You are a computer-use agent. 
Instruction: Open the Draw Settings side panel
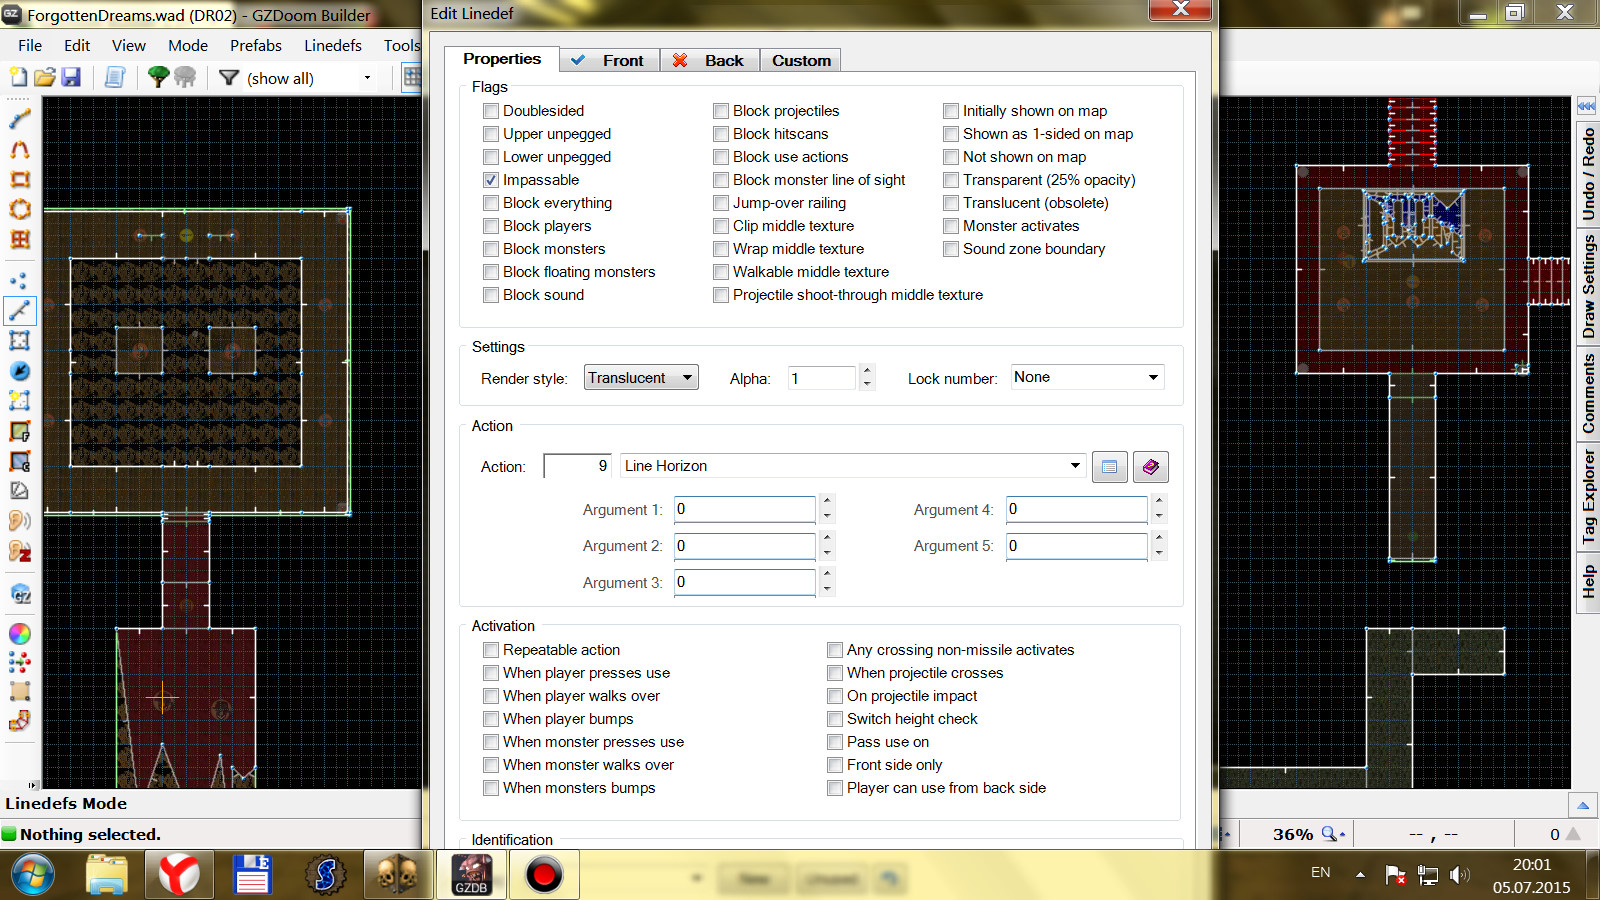click(1588, 287)
